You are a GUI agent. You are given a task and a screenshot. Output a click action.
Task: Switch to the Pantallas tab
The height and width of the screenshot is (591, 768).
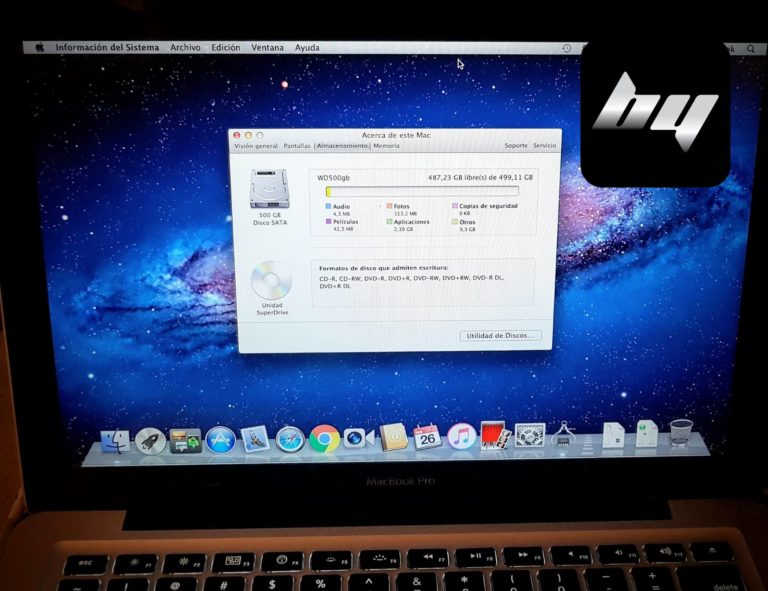pyautogui.click(x=297, y=146)
